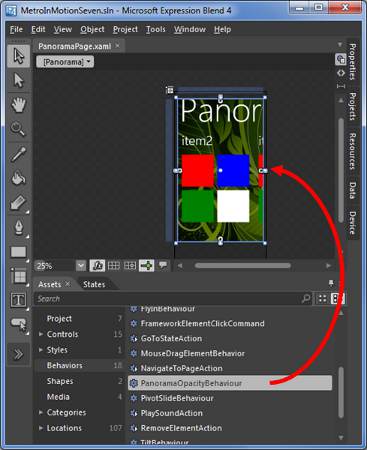Select the Zoom magnifier tool
This screenshot has height=450, width=367.
18,129
